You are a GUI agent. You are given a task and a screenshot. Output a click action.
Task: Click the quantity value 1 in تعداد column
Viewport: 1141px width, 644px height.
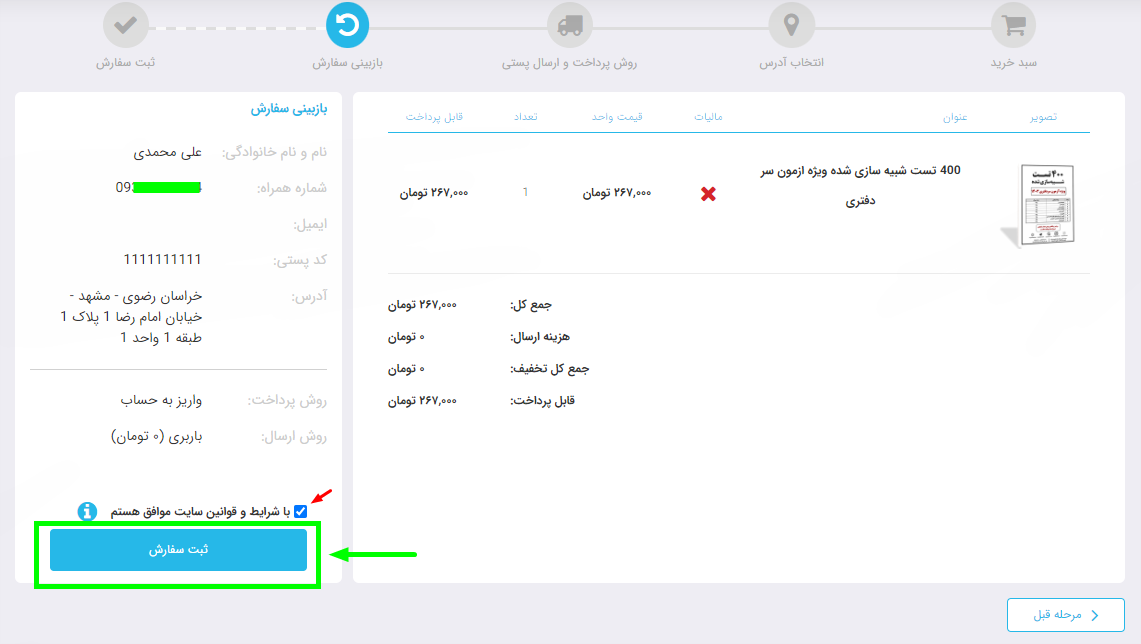coord(525,192)
